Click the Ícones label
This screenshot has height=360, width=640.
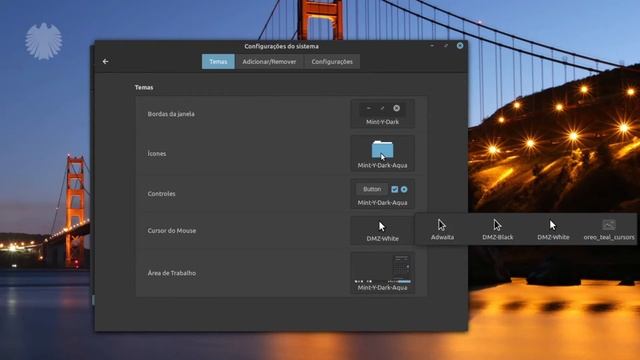pyautogui.click(x=157, y=153)
